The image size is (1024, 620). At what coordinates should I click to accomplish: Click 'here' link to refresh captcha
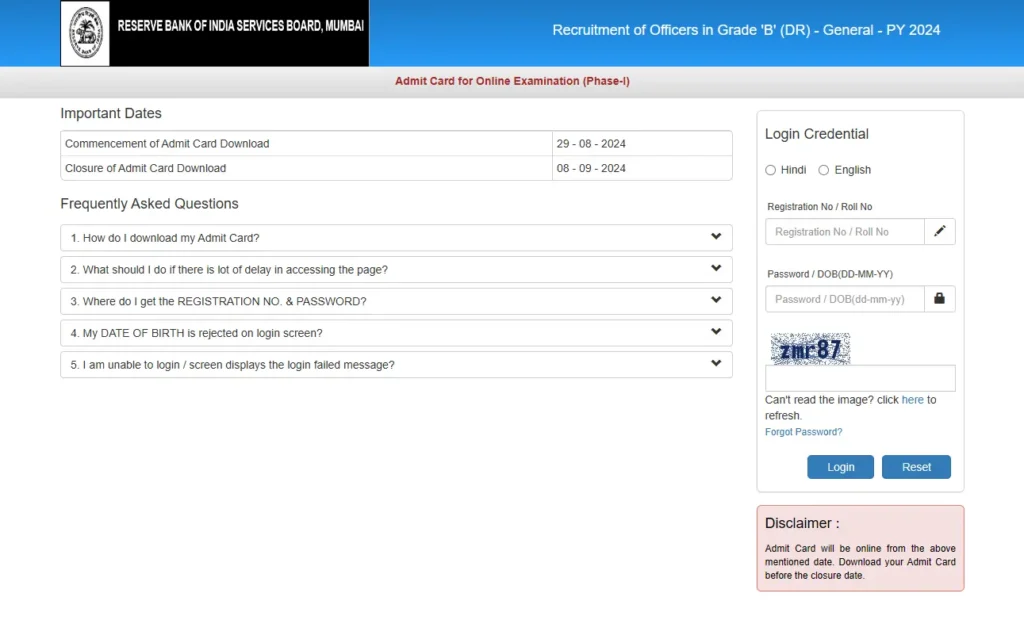click(912, 400)
